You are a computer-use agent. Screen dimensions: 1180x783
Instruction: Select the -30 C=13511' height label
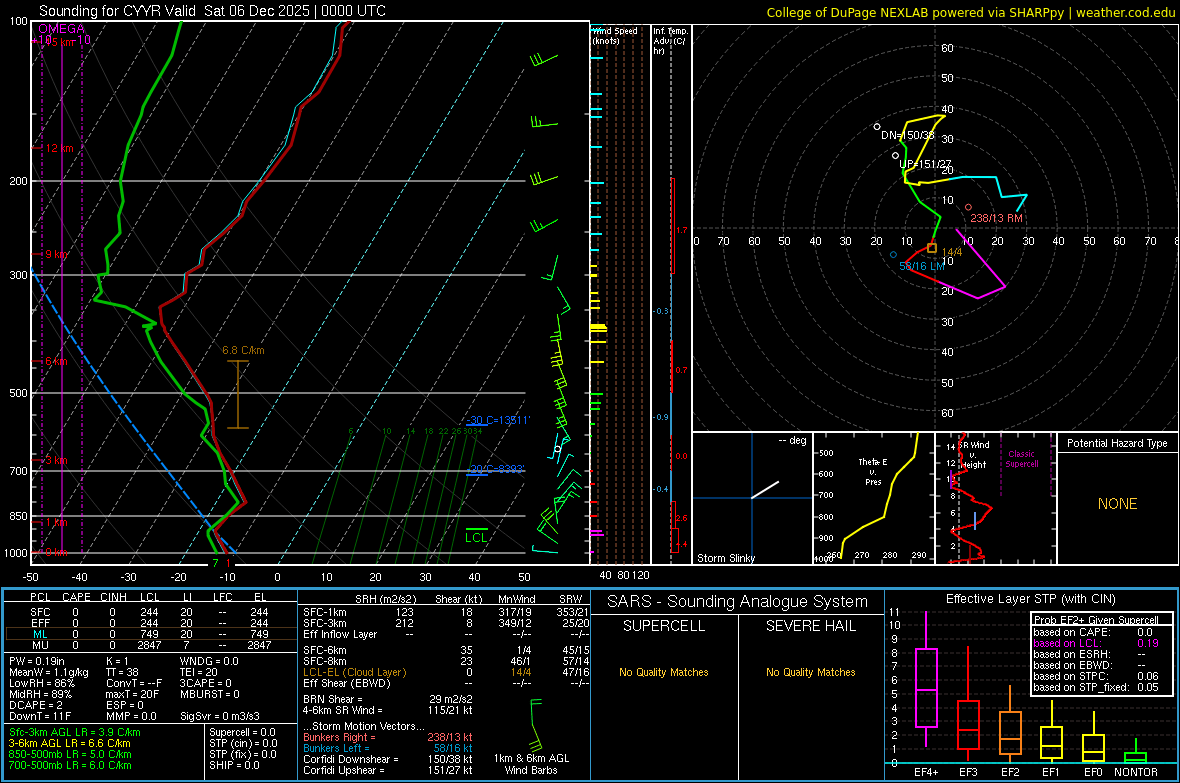[x=498, y=420]
